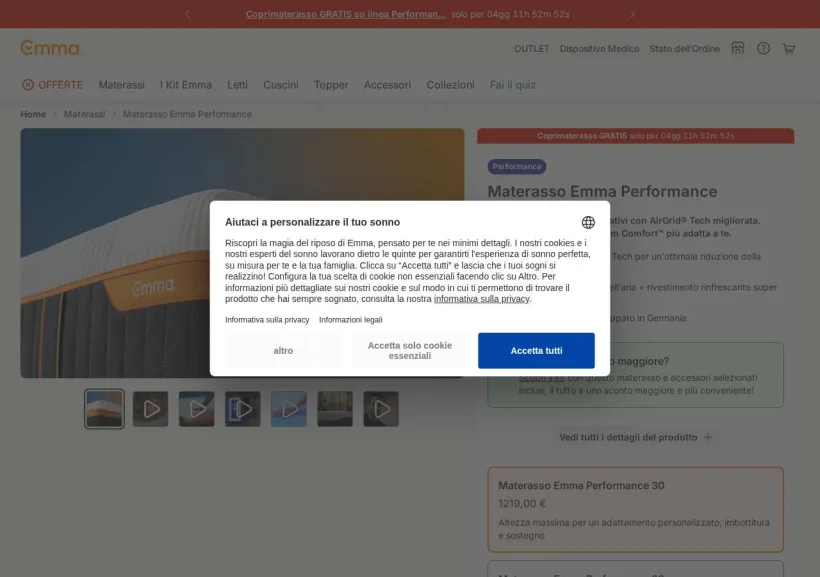Go to Home breadcrumb
Screen dimensions: 820x577
(33, 114)
